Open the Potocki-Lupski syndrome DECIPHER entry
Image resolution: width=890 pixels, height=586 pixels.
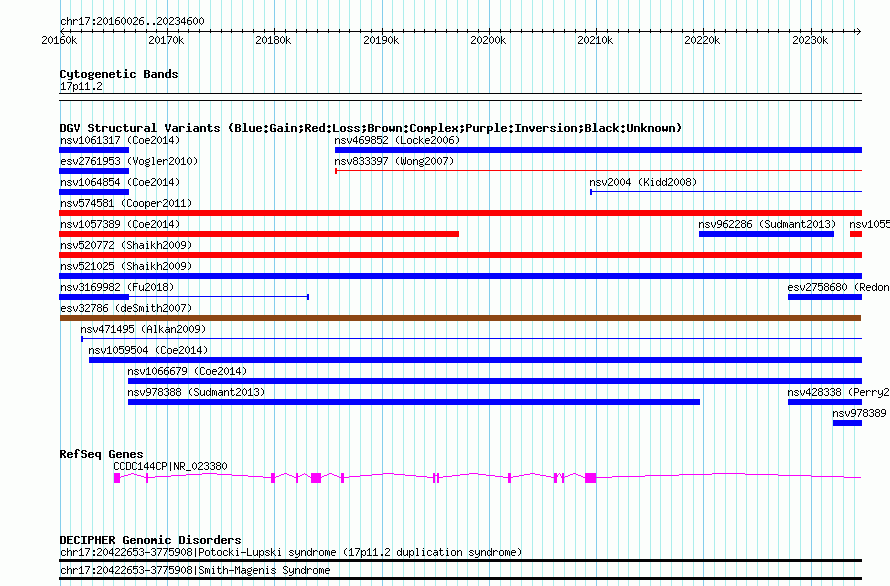[291, 552]
